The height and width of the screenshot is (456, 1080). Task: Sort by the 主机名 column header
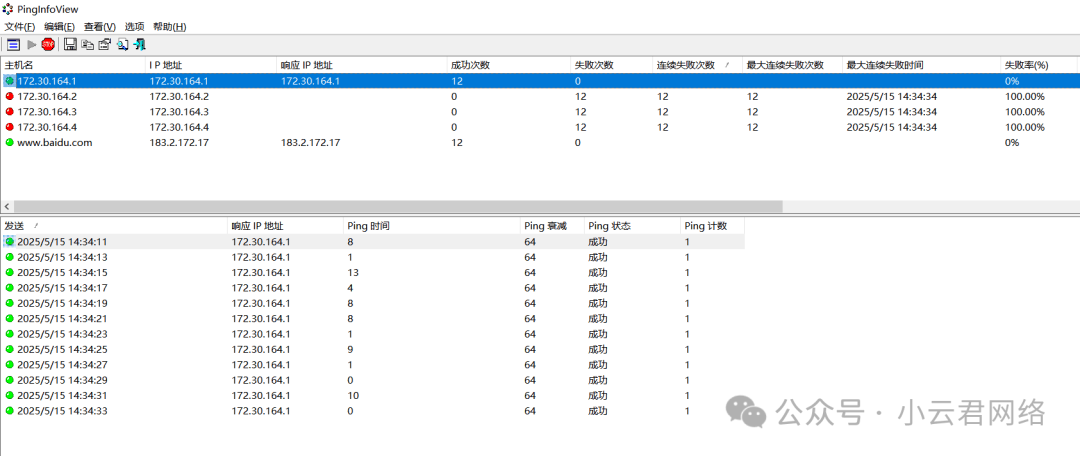[x=73, y=65]
